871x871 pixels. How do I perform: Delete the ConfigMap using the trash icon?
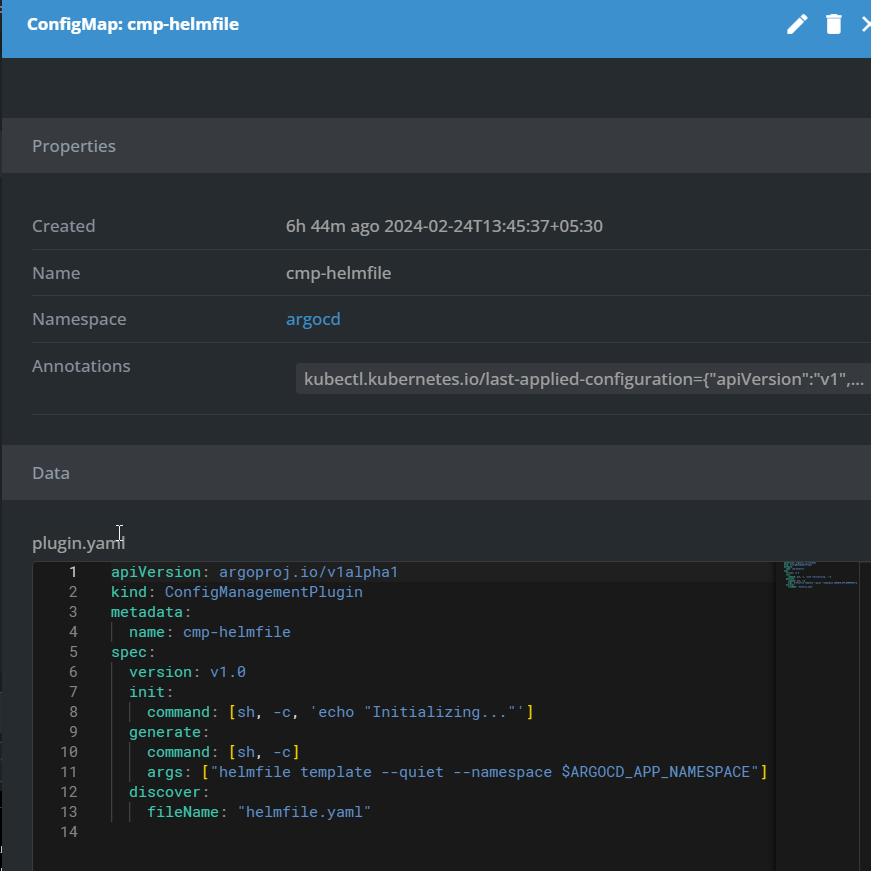click(x=833, y=24)
